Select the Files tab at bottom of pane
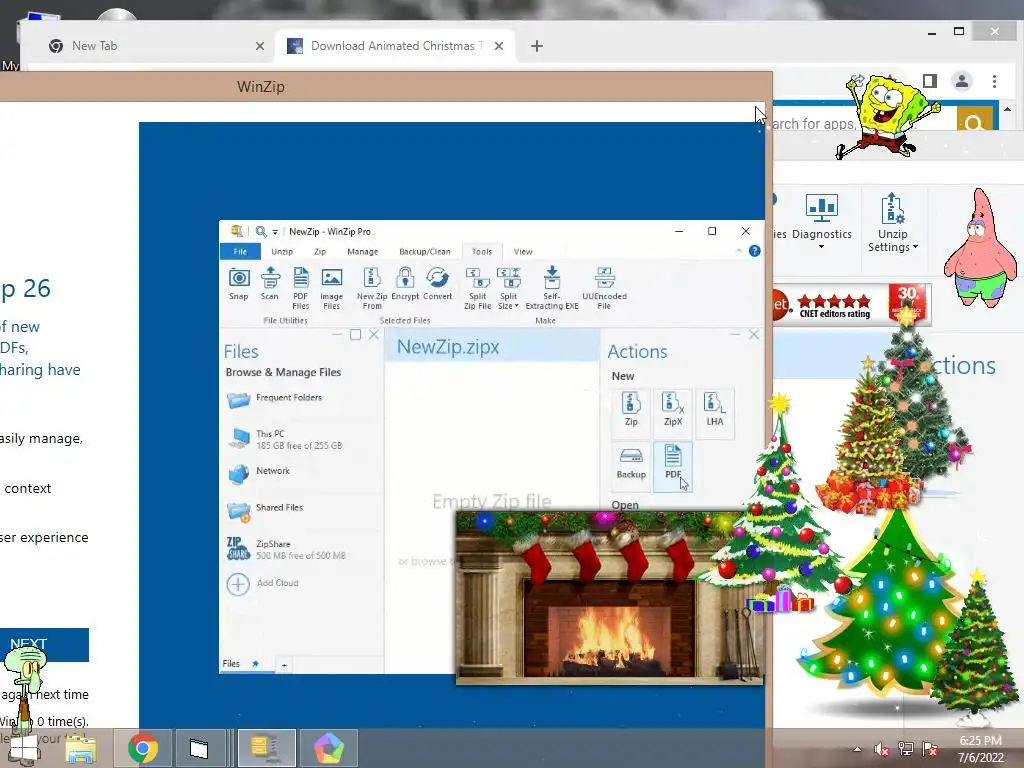This screenshot has height=768, width=1024. click(x=231, y=664)
